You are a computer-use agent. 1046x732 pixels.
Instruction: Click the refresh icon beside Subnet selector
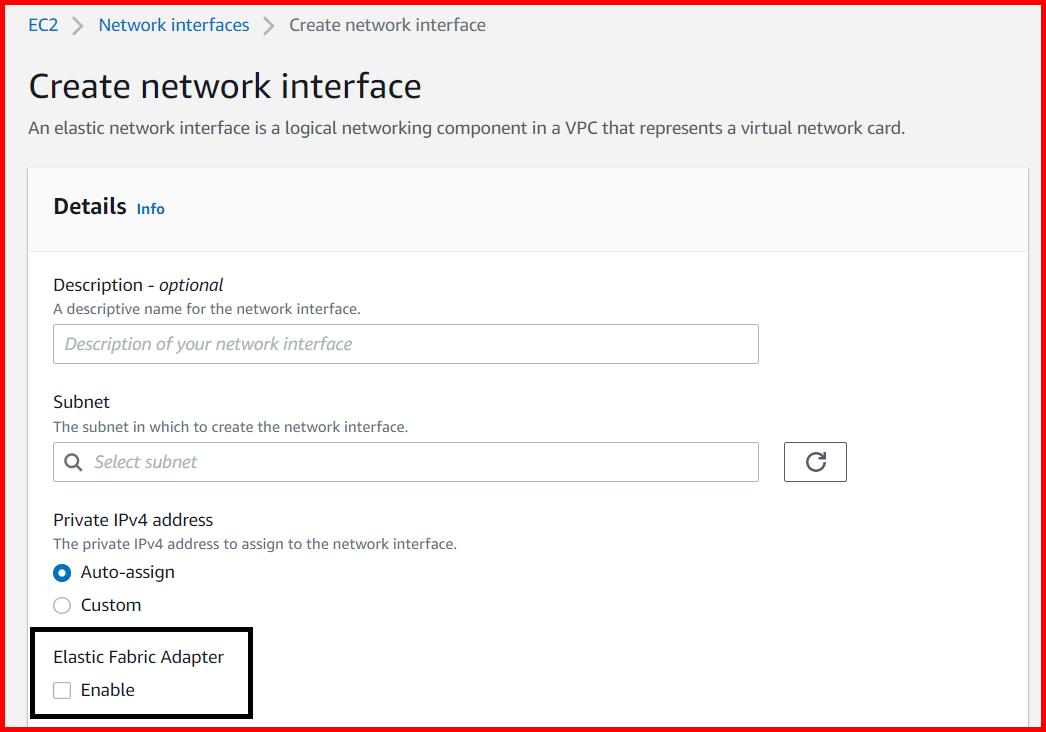point(815,462)
